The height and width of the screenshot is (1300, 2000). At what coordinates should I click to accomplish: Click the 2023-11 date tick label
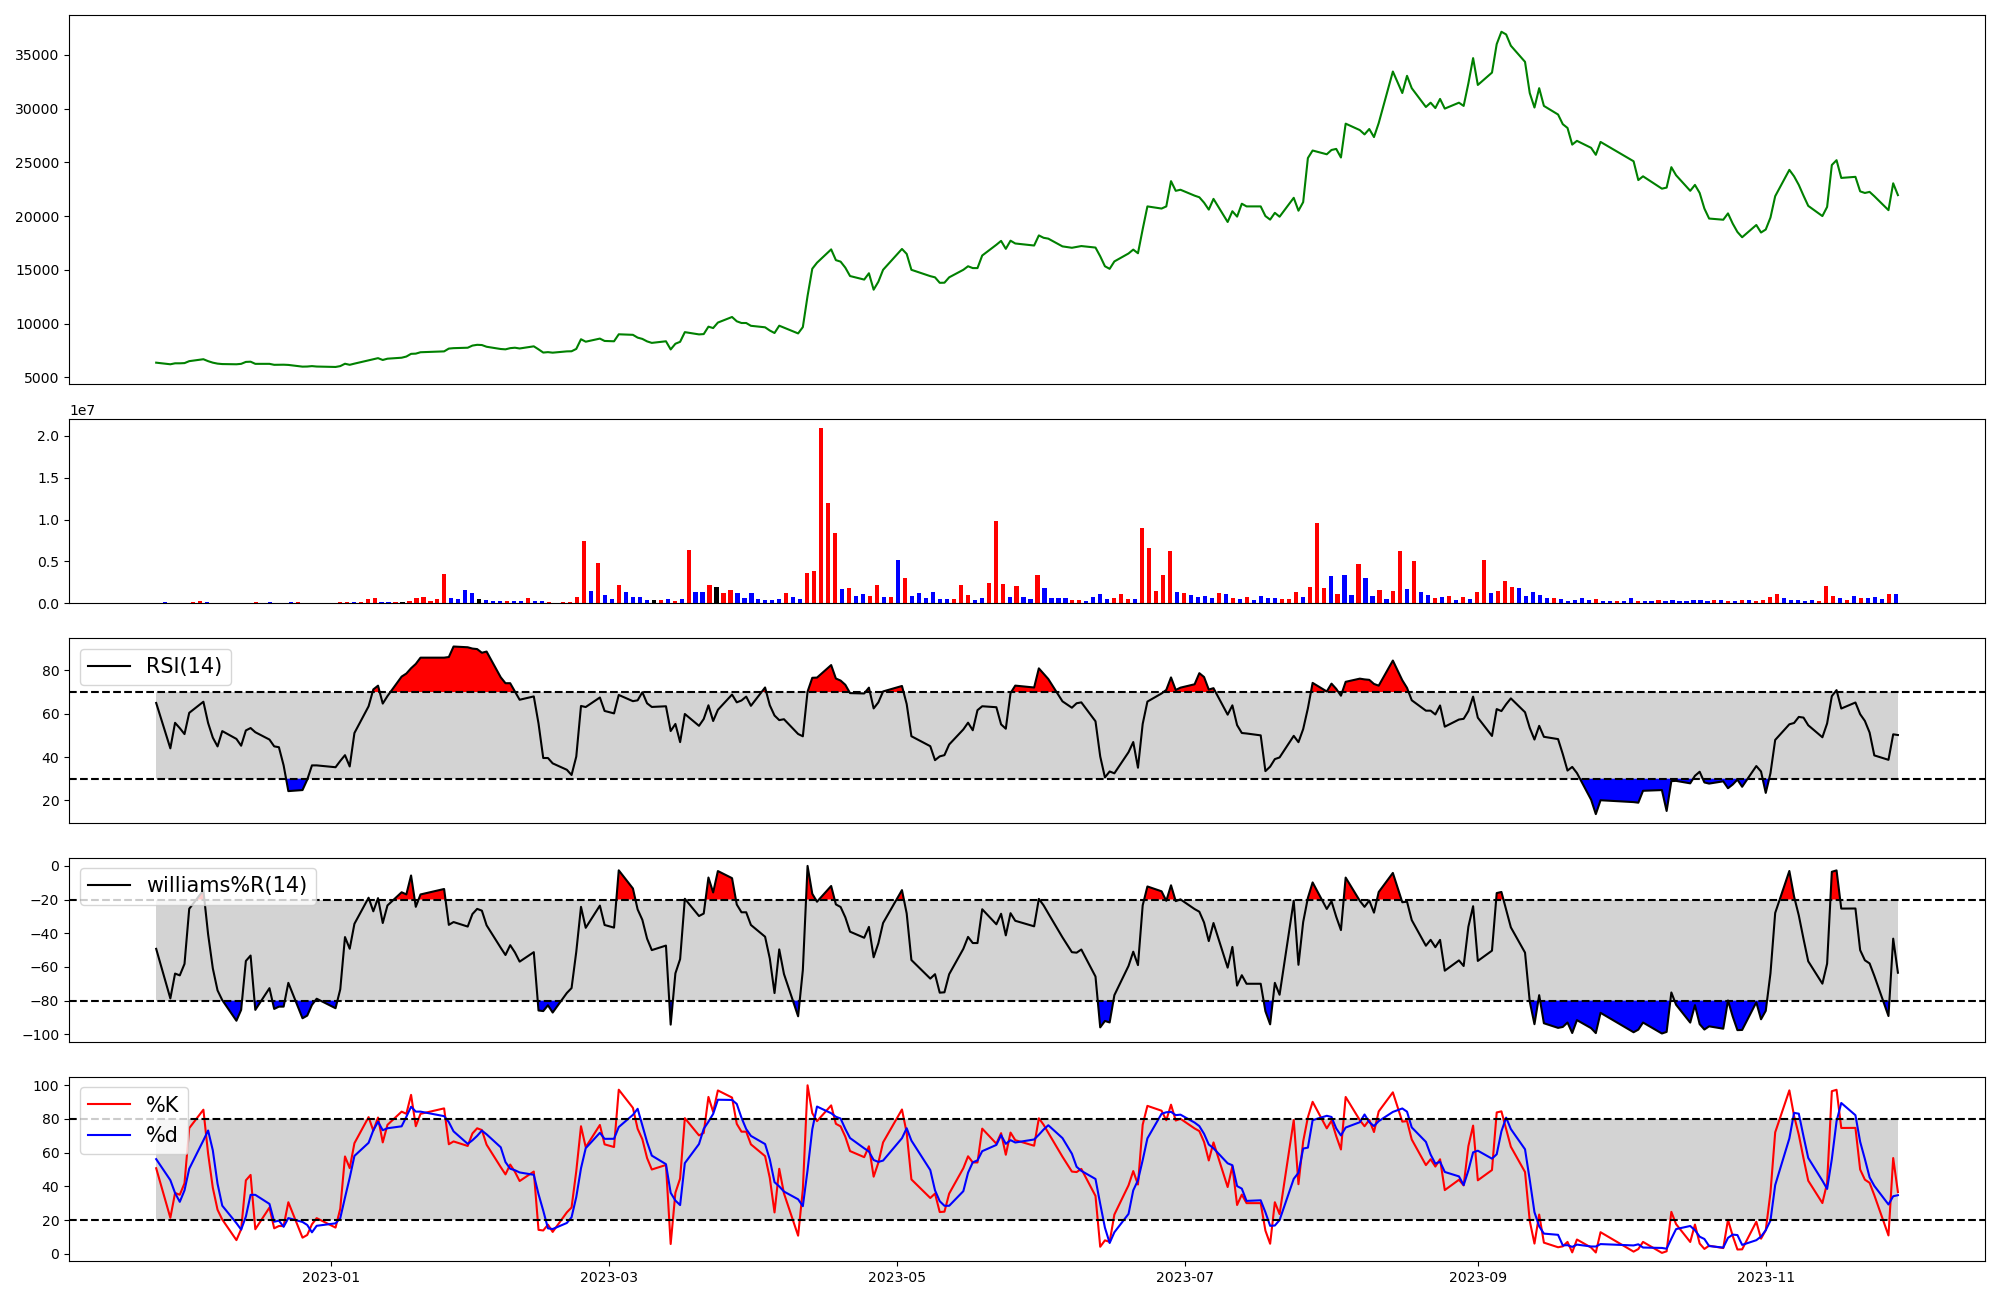[x=1766, y=1277]
